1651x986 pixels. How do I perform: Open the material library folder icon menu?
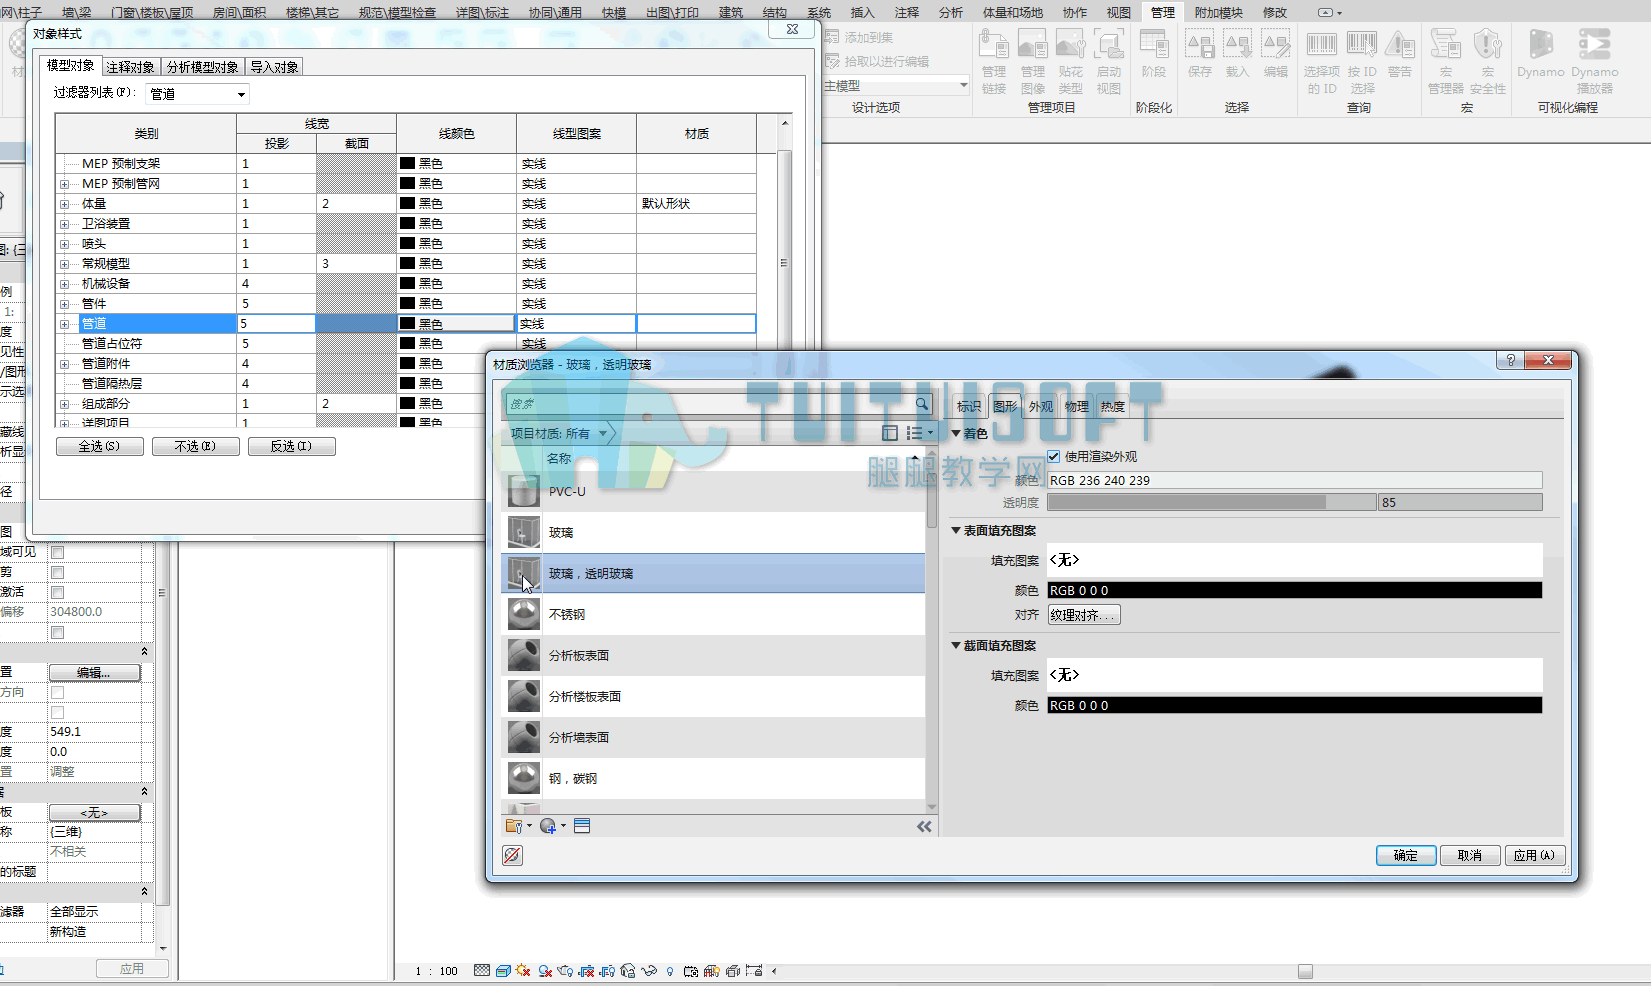click(x=518, y=826)
